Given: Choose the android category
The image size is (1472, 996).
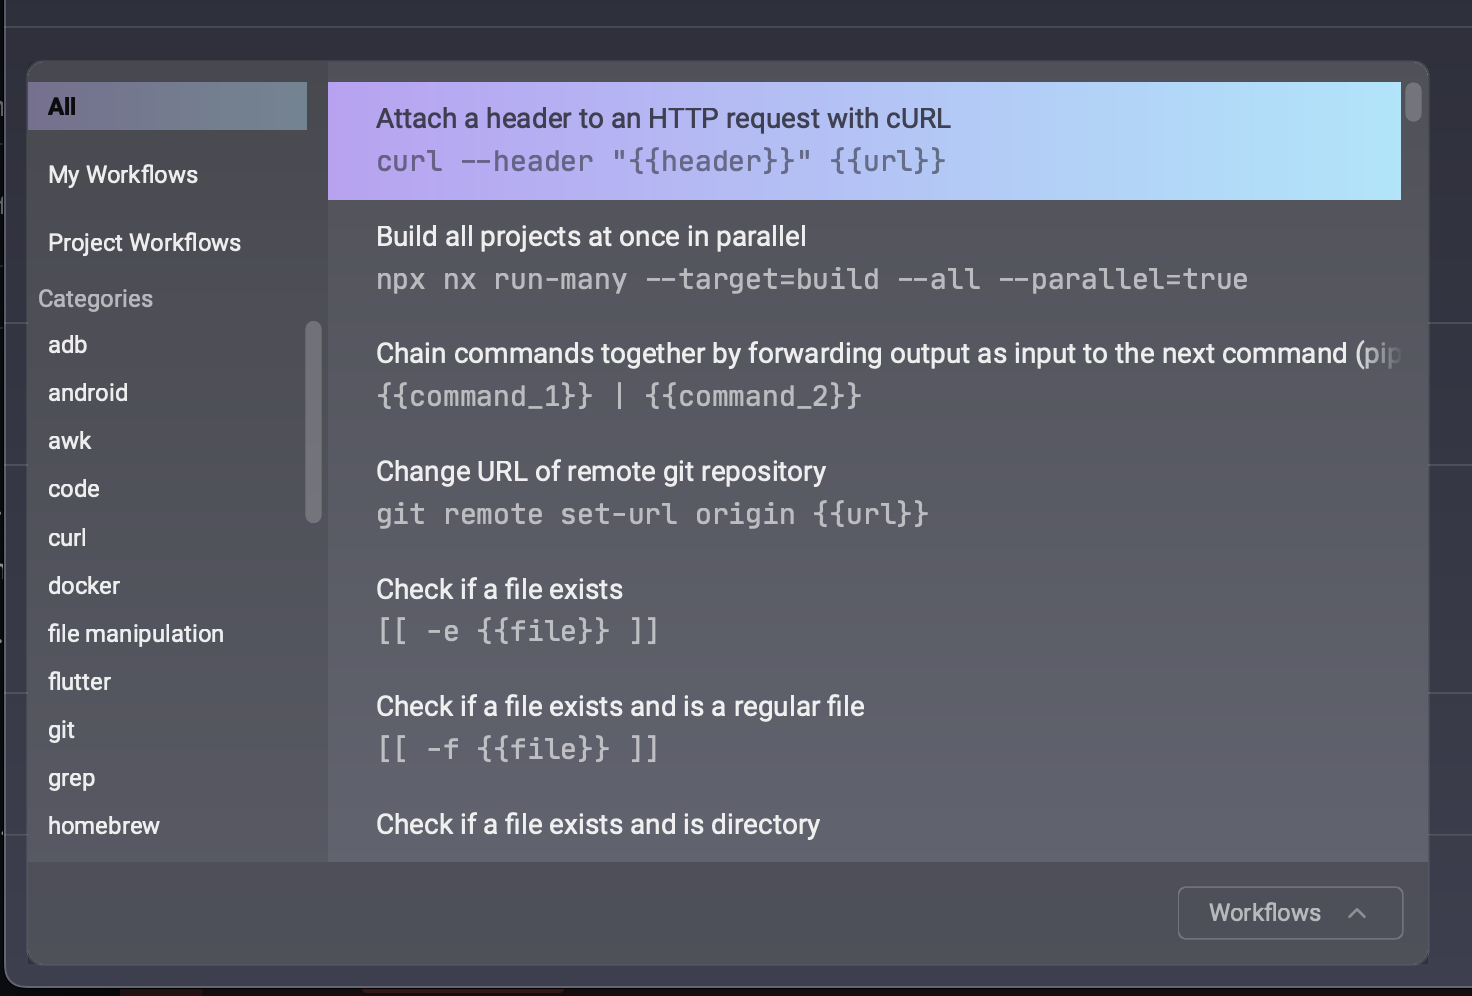Looking at the screenshot, I should [88, 393].
